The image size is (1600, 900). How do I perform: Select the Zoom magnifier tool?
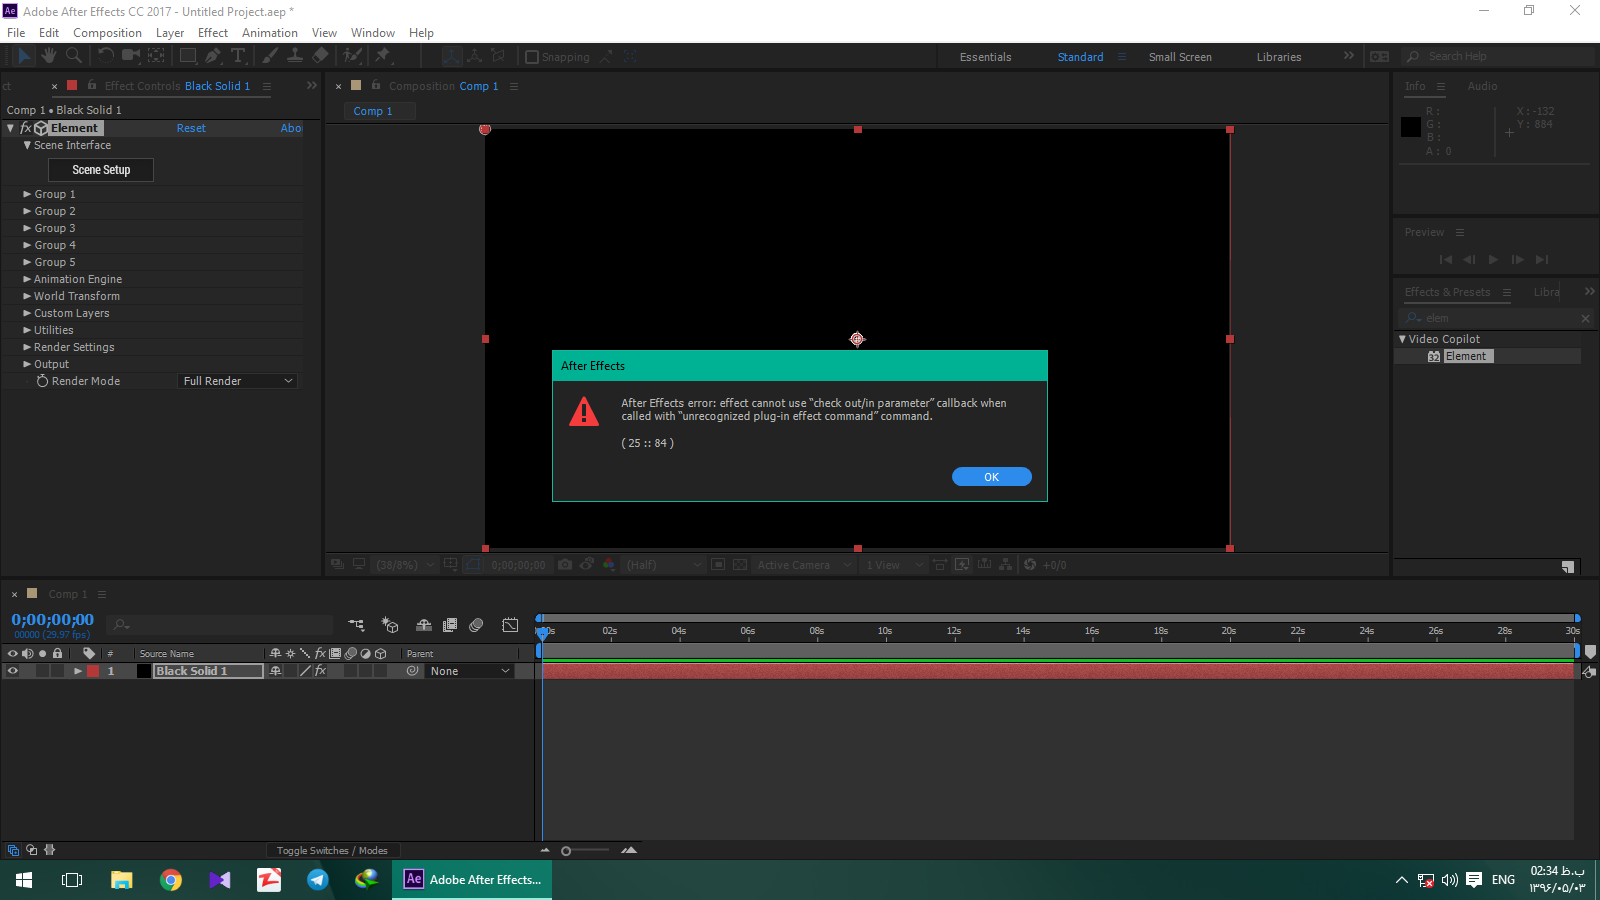73,56
